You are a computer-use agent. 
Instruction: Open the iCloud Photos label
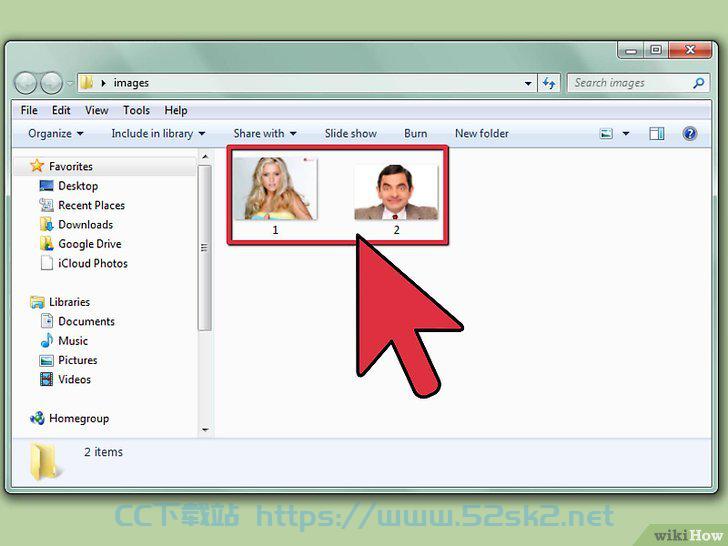click(x=92, y=263)
